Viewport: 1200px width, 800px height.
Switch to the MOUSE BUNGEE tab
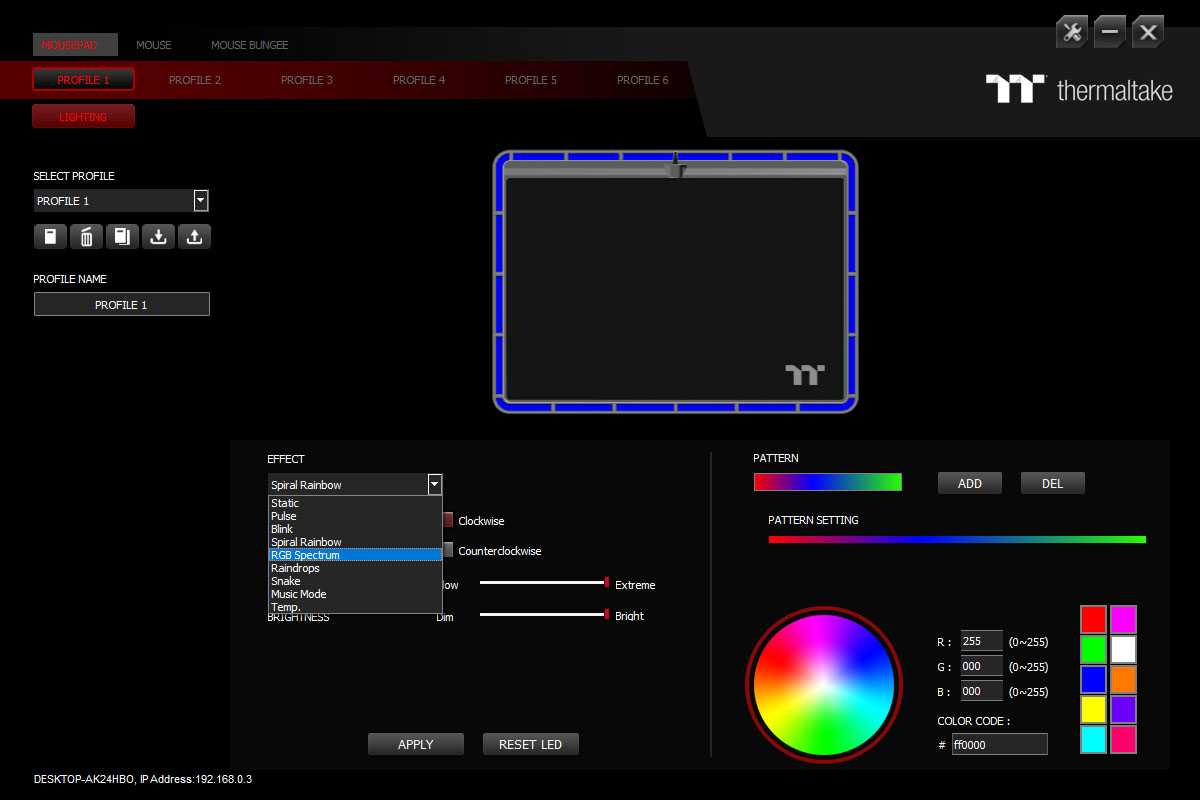(x=249, y=45)
